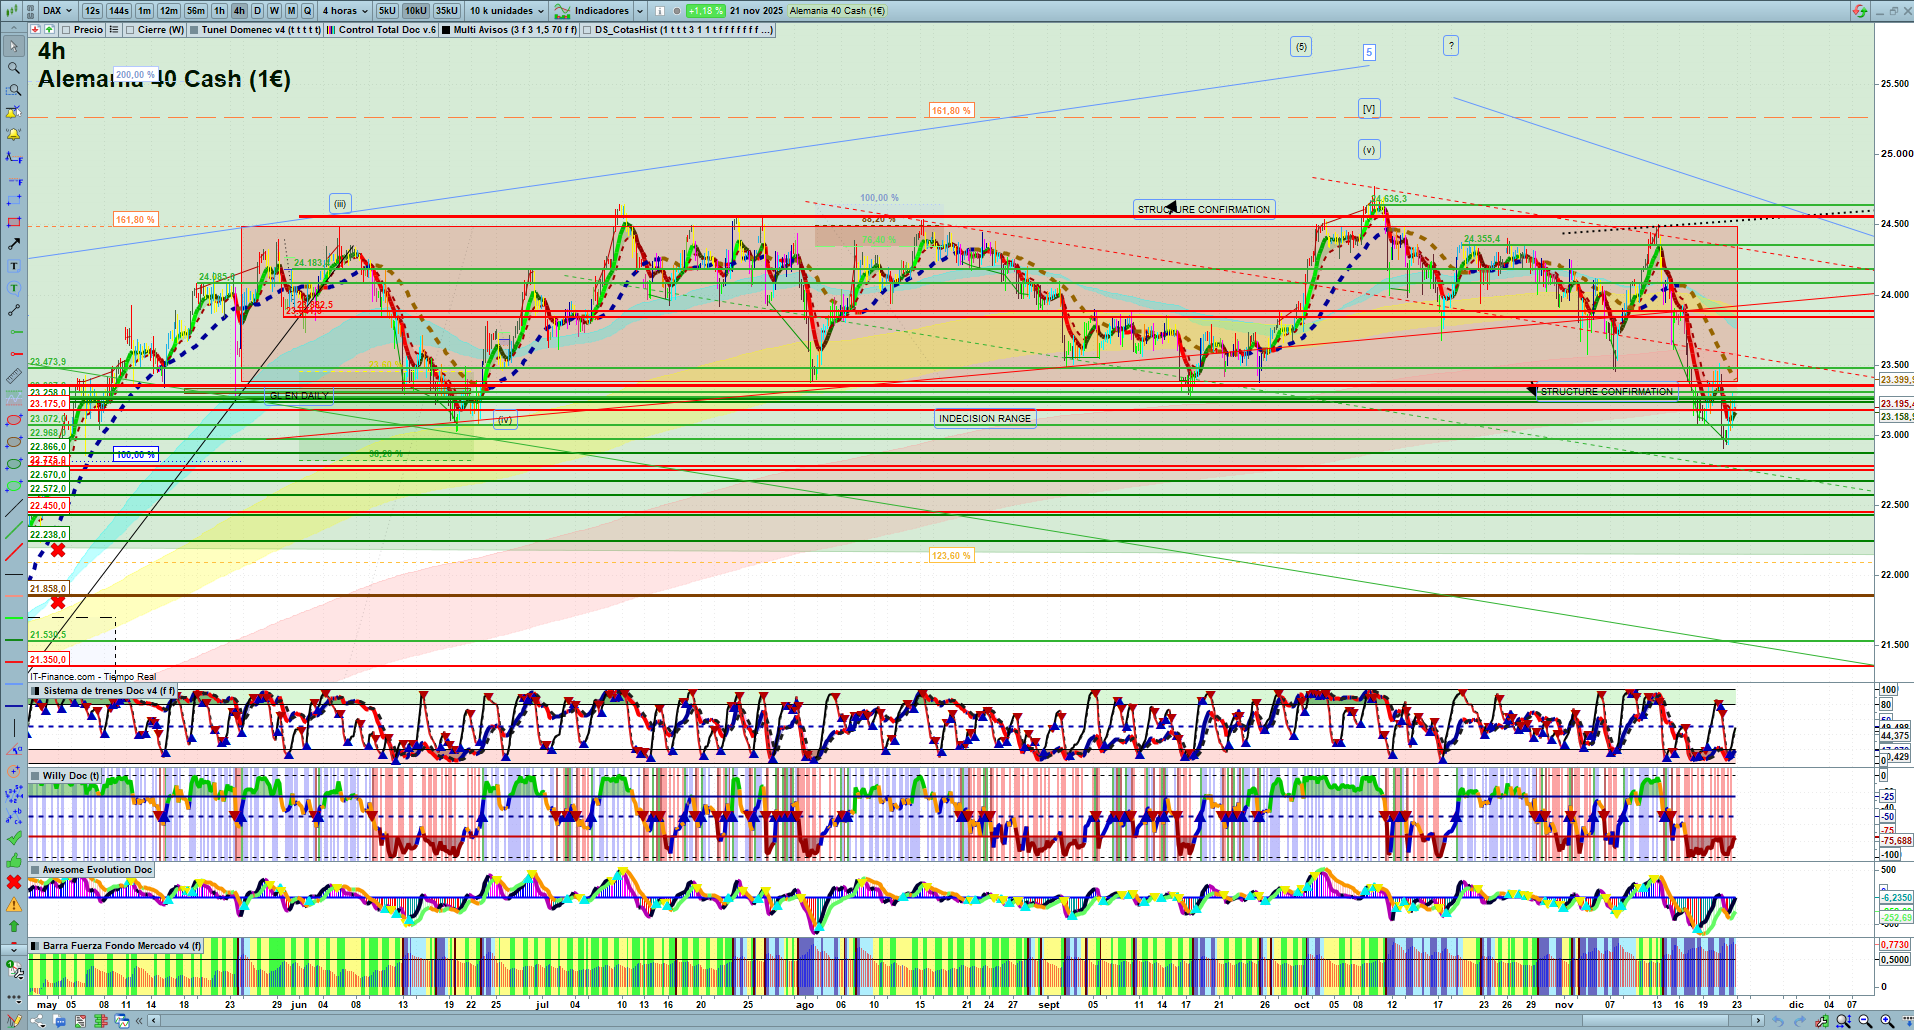Select the black arrow drawing tool
Viewport: 1914px width, 1030px height.
(x=14, y=244)
